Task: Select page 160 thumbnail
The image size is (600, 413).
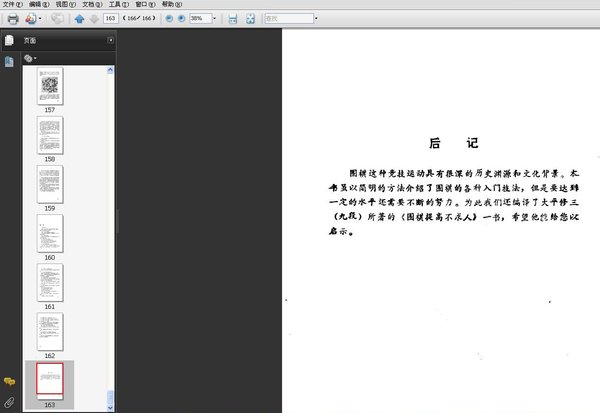Action: (50, 233)
